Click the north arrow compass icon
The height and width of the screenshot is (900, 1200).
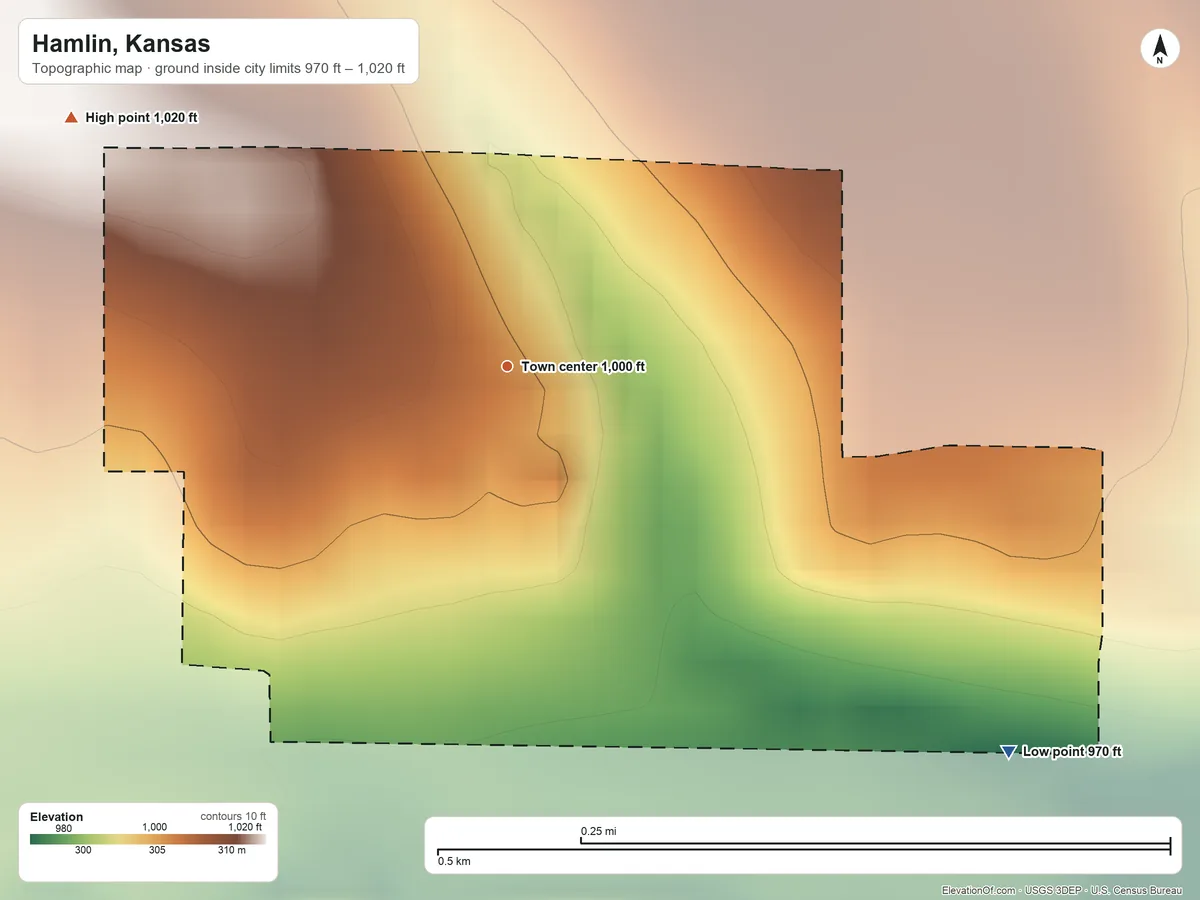click(x=1159, y=49)
